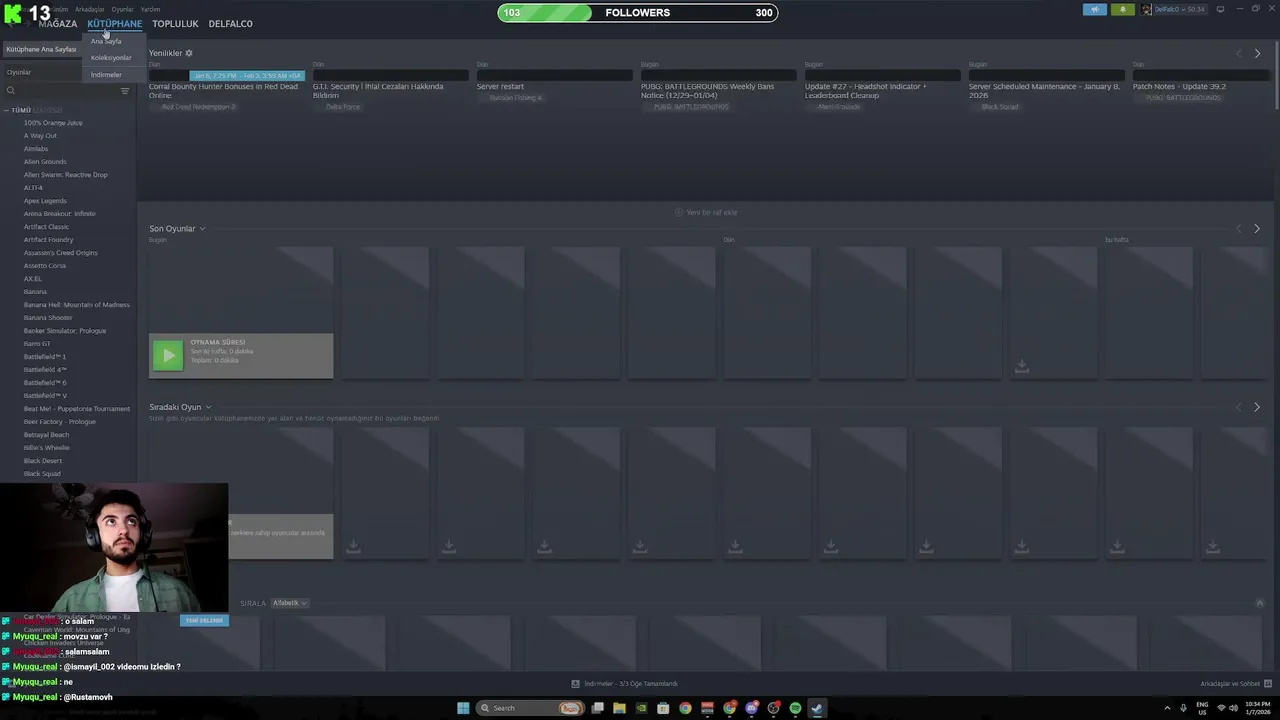Select Koleksiyonlar from the dropdown menu

111,58
